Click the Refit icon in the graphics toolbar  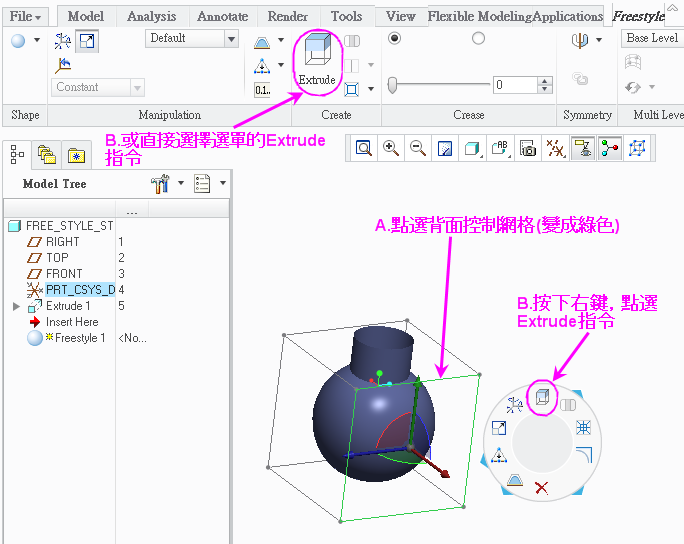[363, 148]
